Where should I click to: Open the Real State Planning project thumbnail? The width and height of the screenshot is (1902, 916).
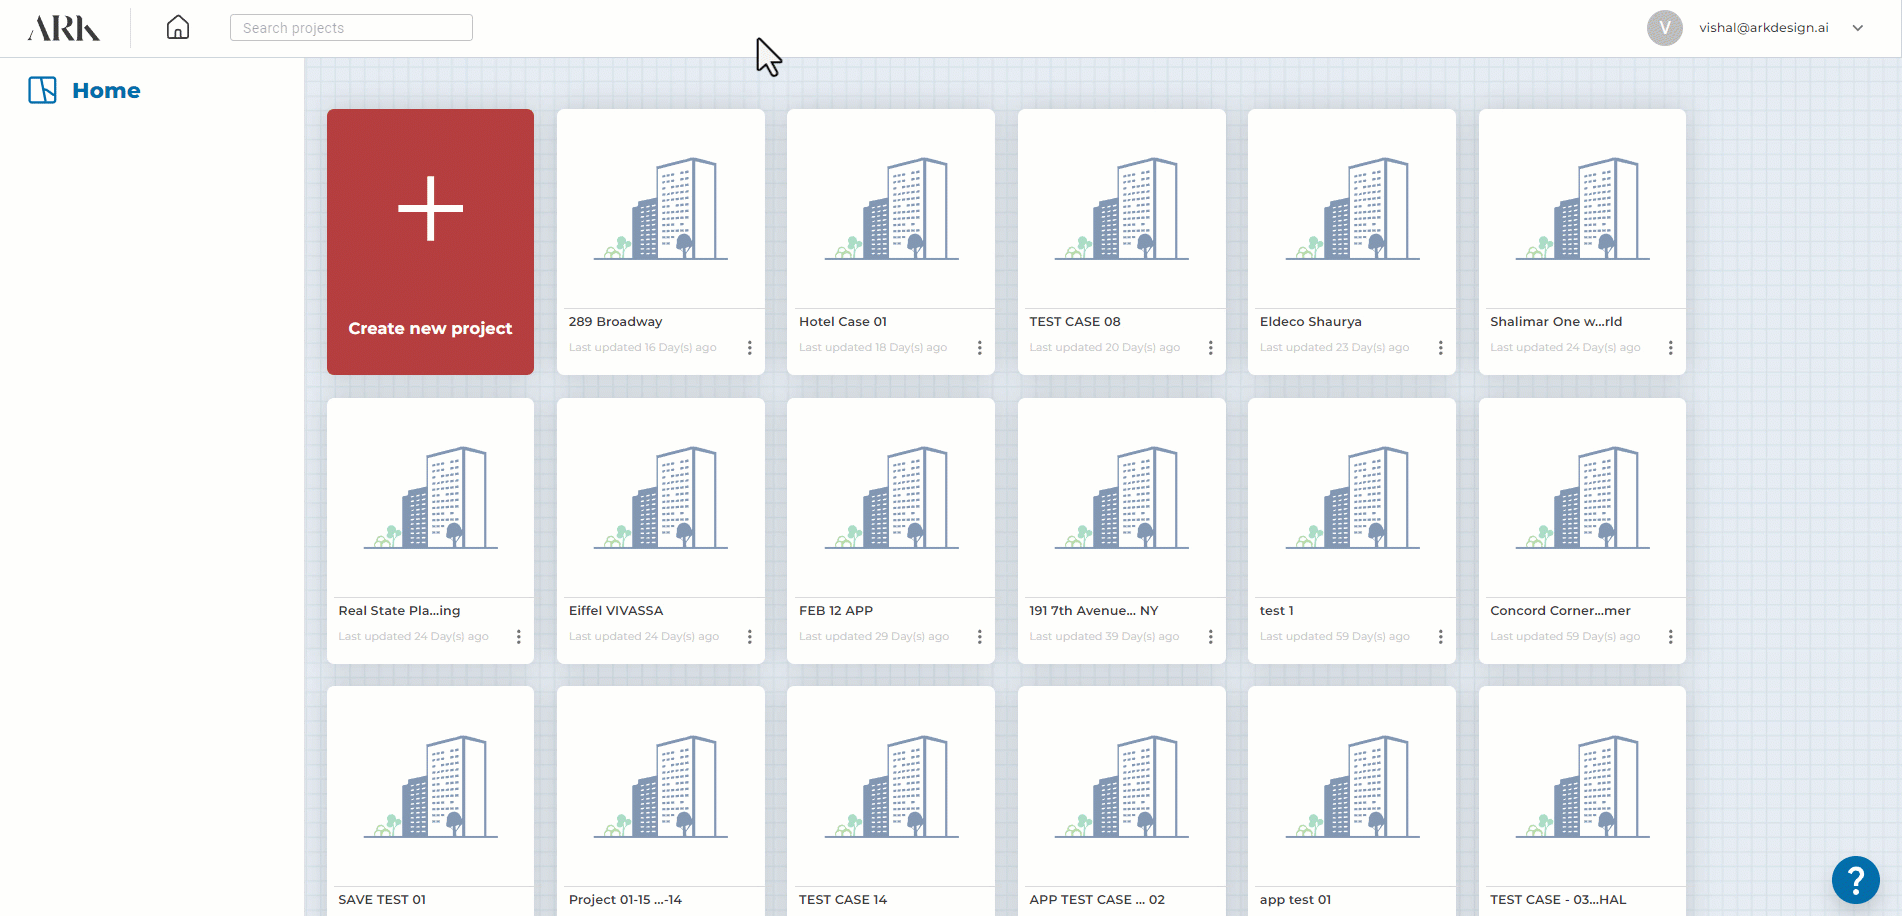coord(430,498)
